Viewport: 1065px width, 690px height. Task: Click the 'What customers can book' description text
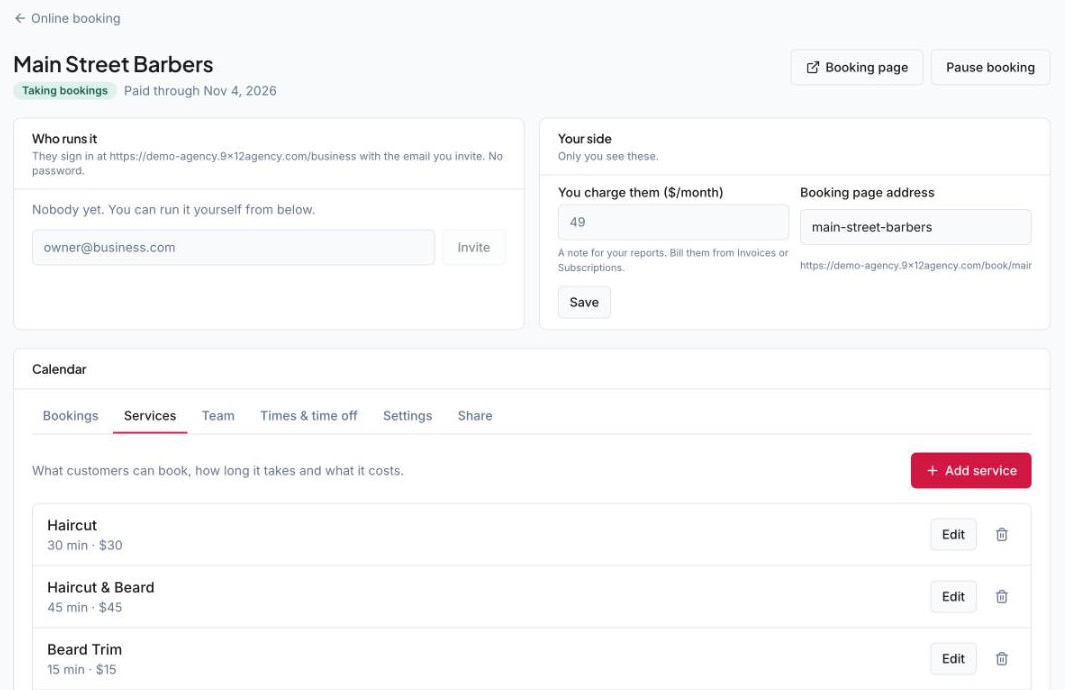click(217, 471)
